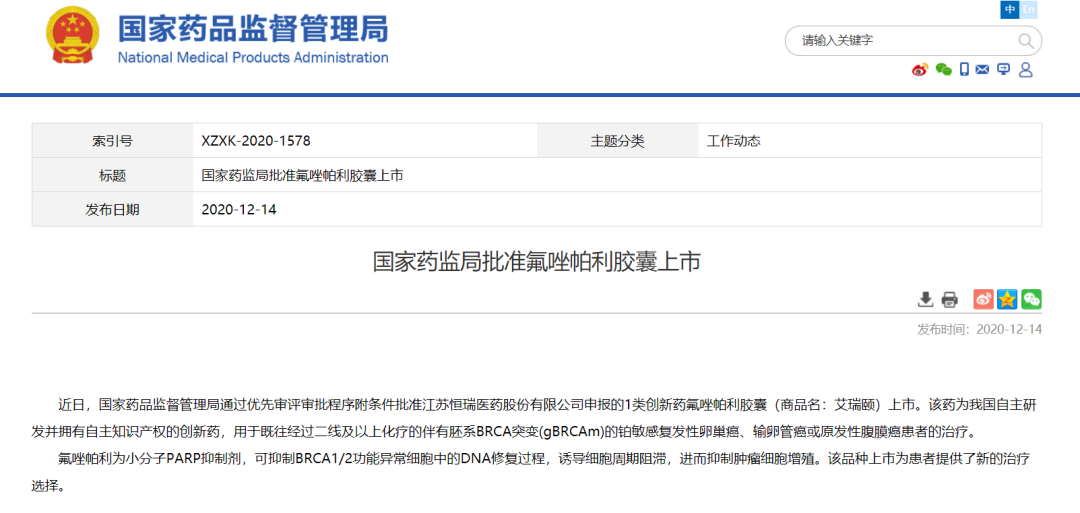This screenshot has height=513, width=1080.
Task: Click the table title 国家药监局批准氟唑帕利胶囊上市
Action: [x=302, y=176]
